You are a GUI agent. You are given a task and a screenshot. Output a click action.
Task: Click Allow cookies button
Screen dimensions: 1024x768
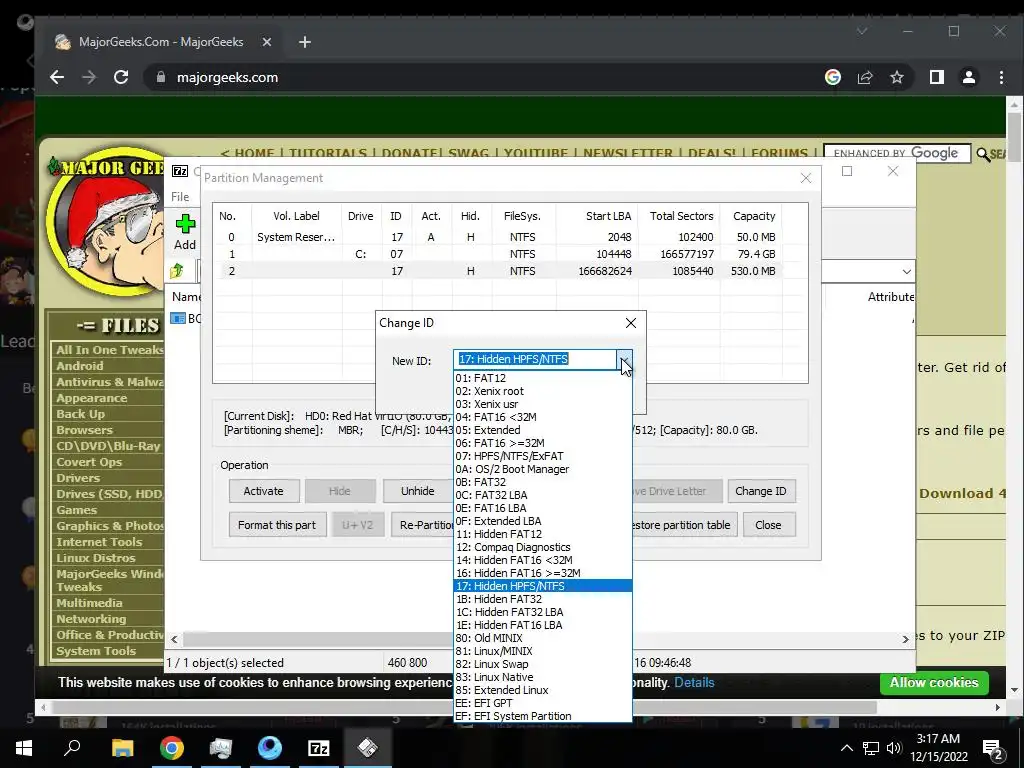click(x=934, y=682)
